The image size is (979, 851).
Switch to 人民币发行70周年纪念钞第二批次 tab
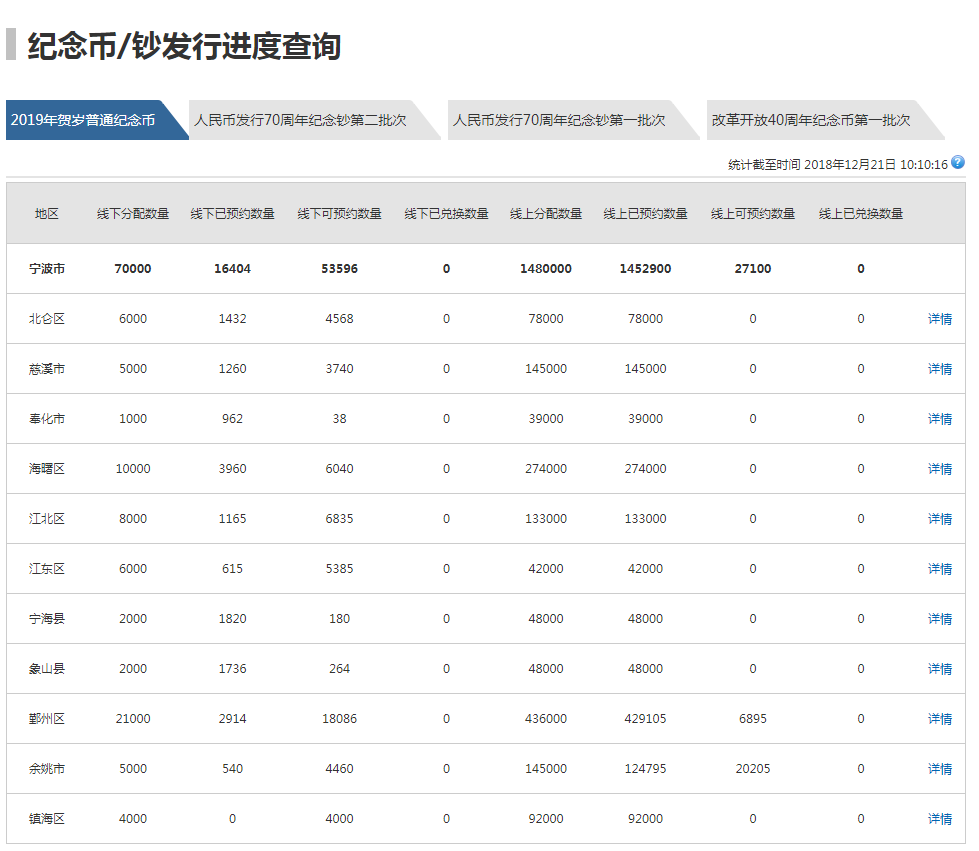(x=300, y=120)
